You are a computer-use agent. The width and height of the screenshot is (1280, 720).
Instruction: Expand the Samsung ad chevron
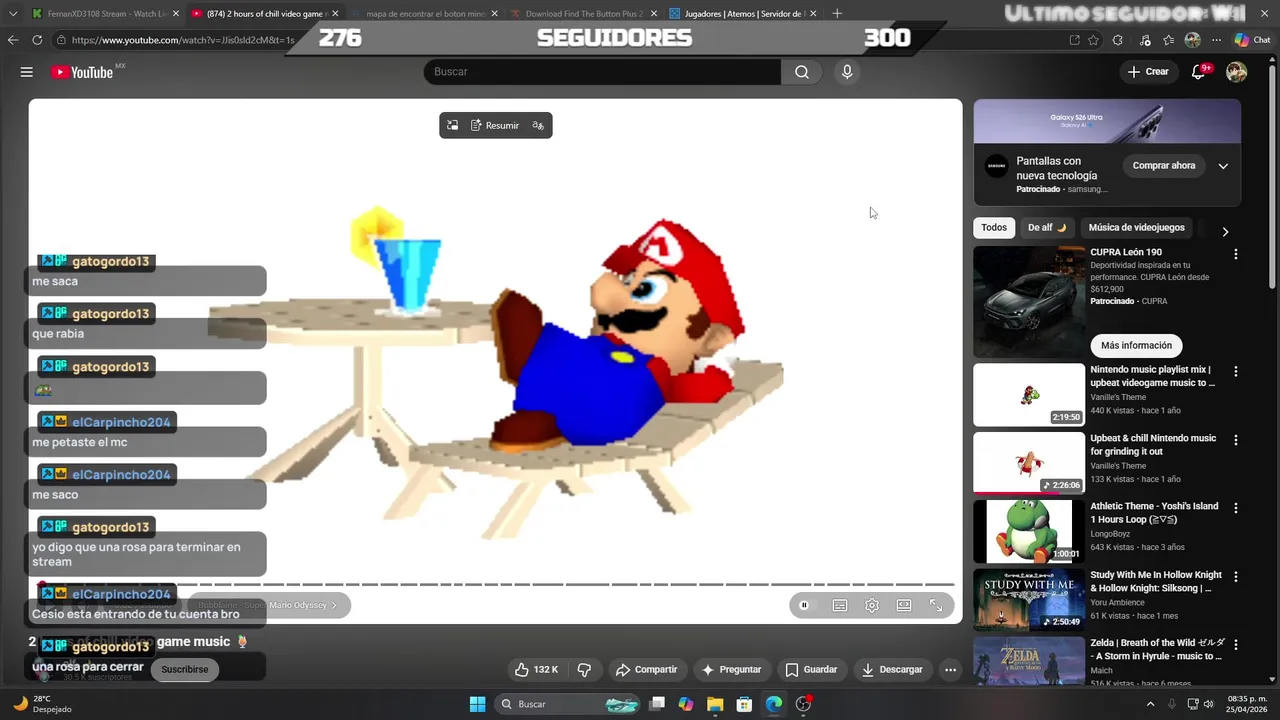pos(1223,166)
